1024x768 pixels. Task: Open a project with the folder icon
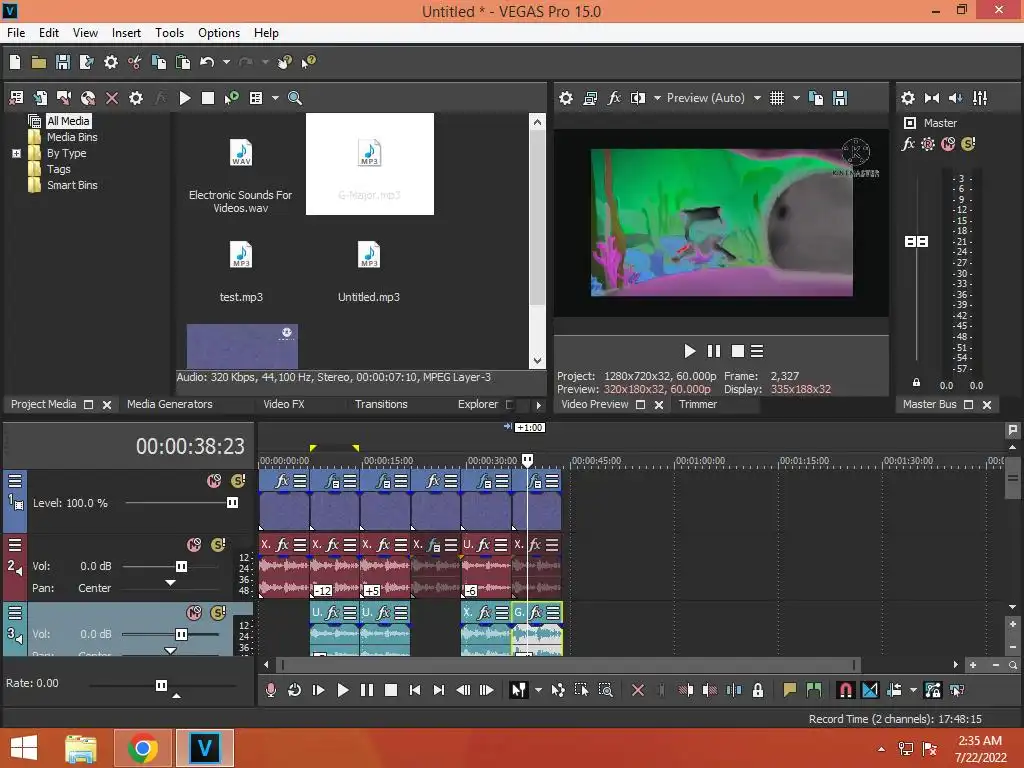pyautogui.click(x=39, y=62)
